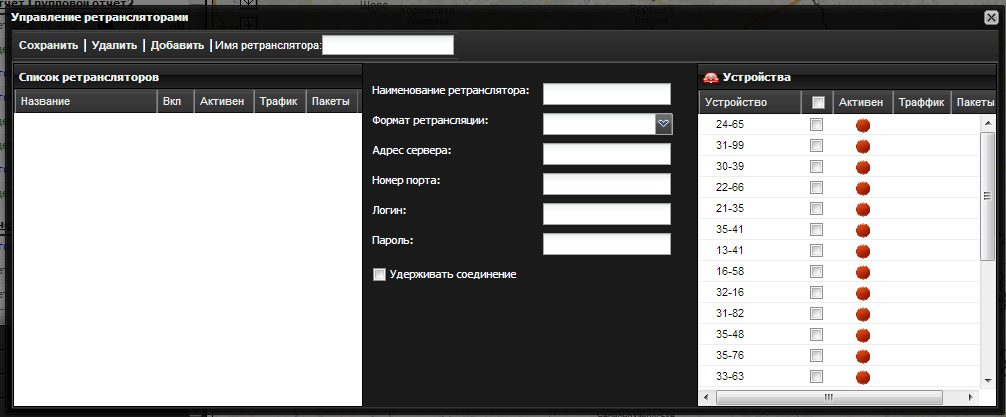This screenshot has height=417, width=1006.
Task: Open the Формат ретрансляции dropdown
Action: tap(663, 123)
